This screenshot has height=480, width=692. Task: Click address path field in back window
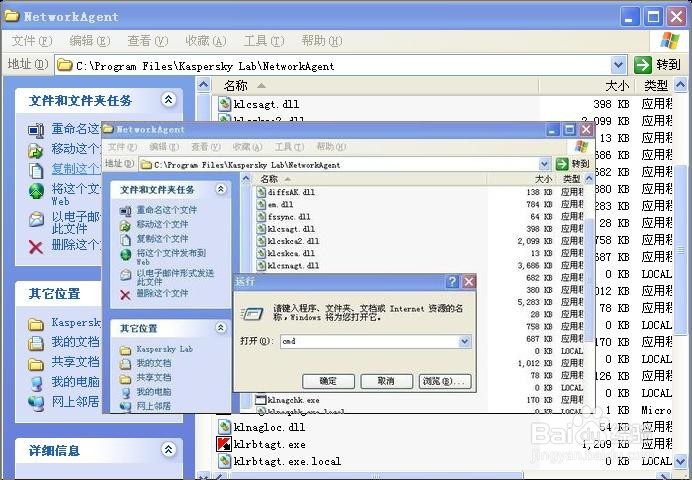(334, 65)
